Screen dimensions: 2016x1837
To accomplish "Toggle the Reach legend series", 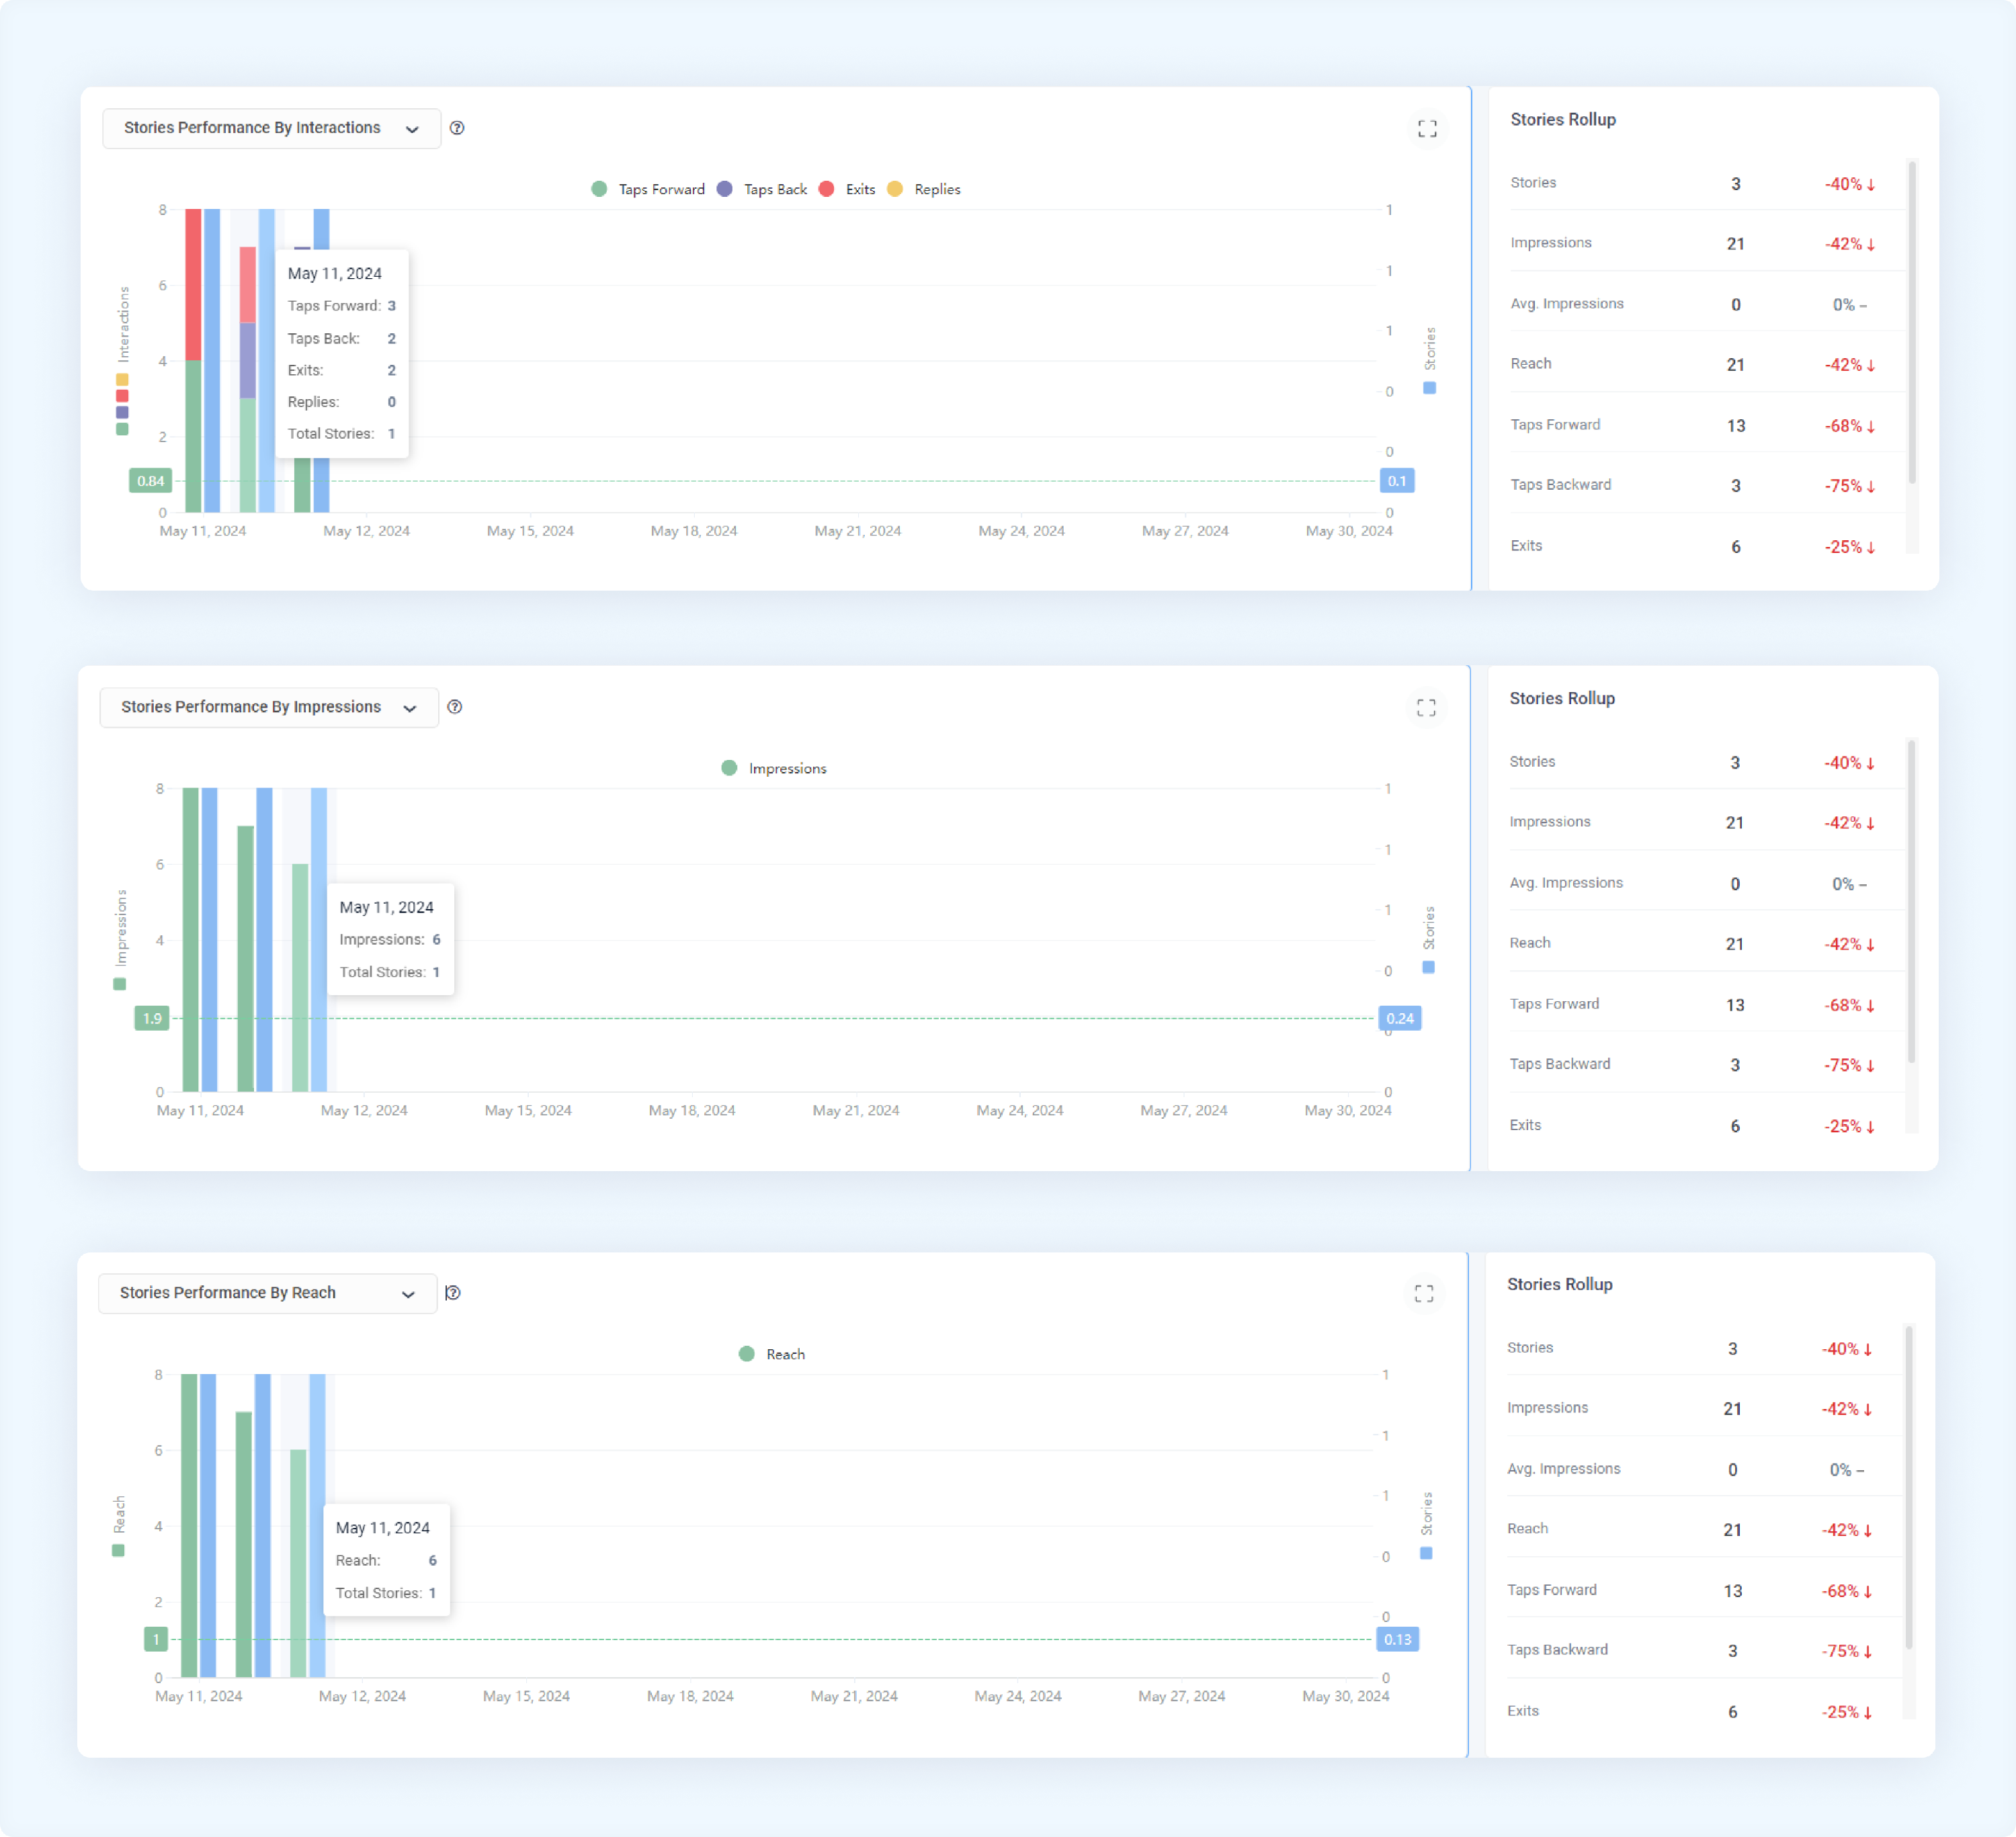I will coord(772,1354).
